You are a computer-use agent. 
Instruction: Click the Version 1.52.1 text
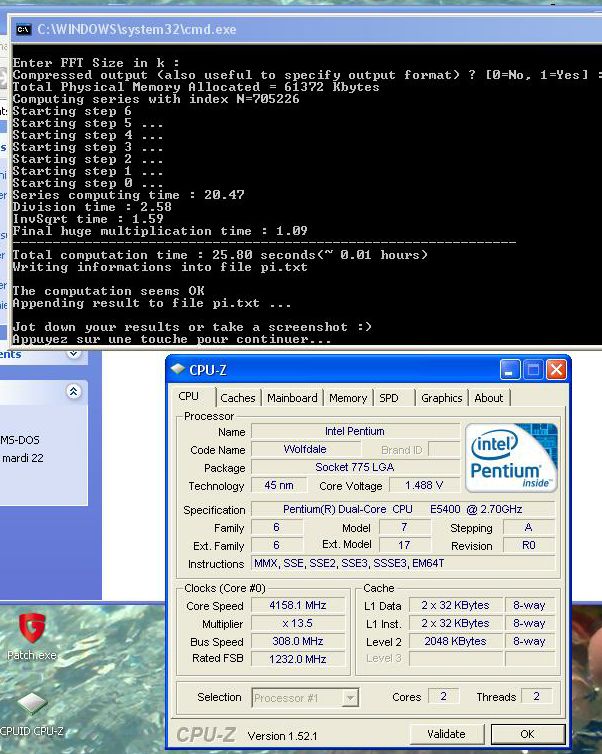[x=282, y=736]
